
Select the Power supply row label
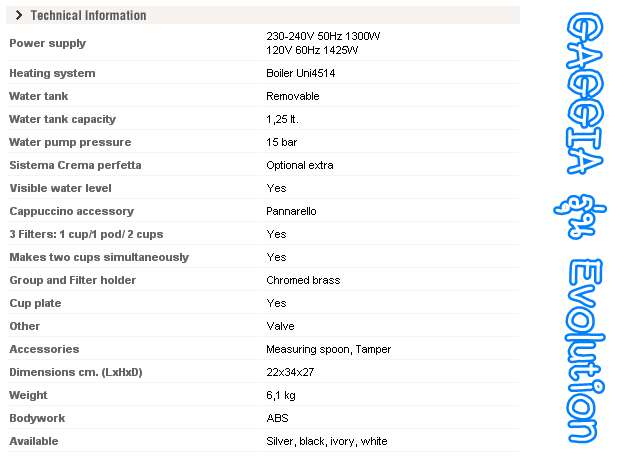coord(47,43)
